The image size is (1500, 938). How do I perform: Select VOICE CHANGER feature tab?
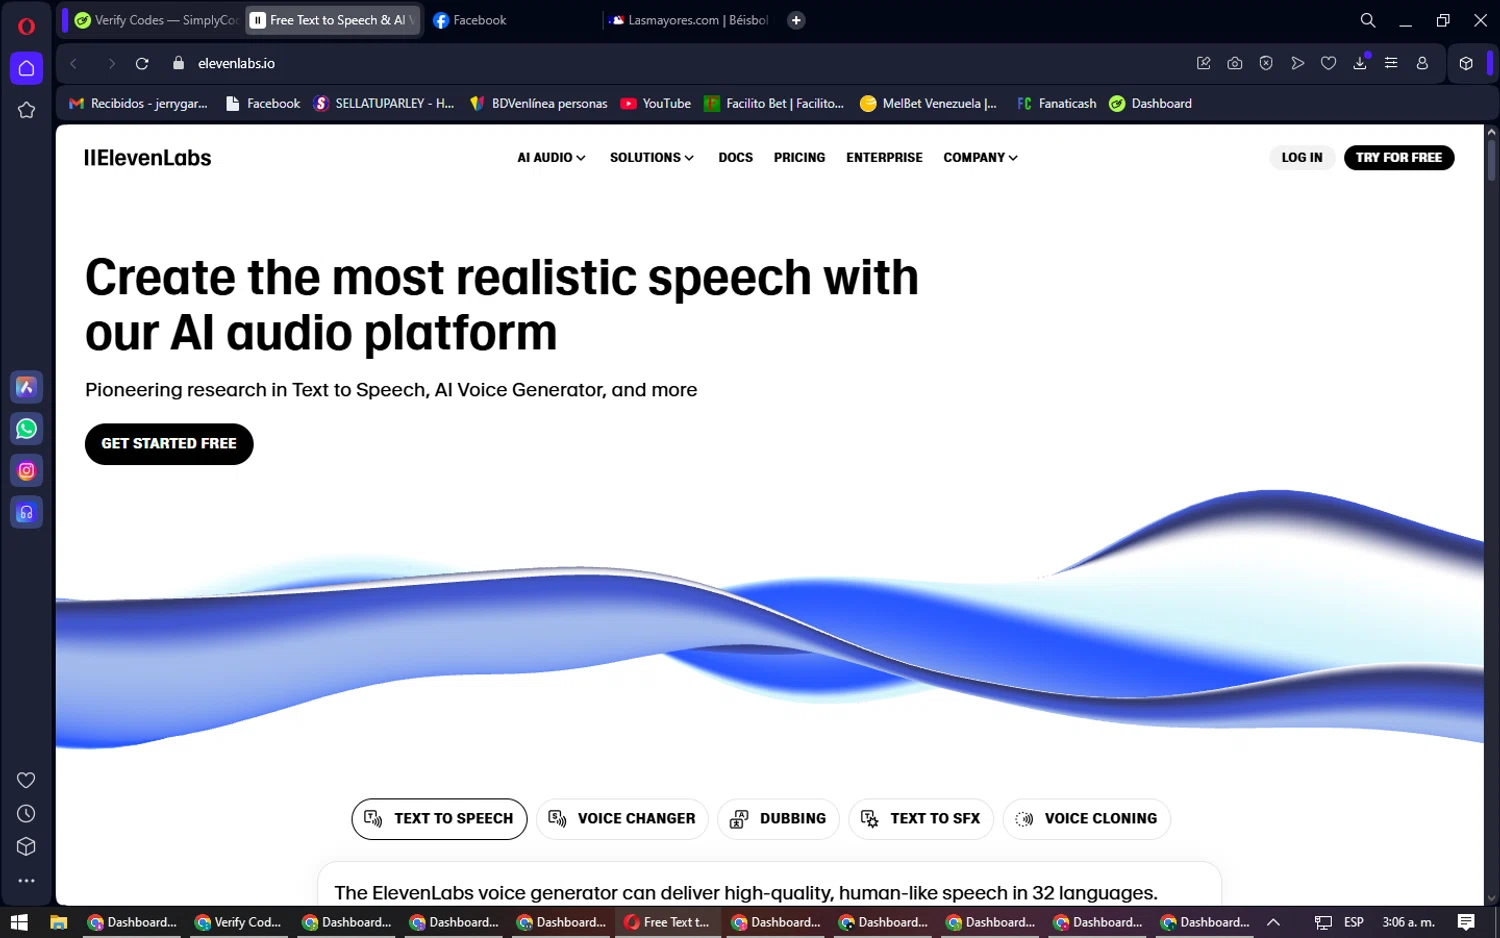tap(622, 819)
